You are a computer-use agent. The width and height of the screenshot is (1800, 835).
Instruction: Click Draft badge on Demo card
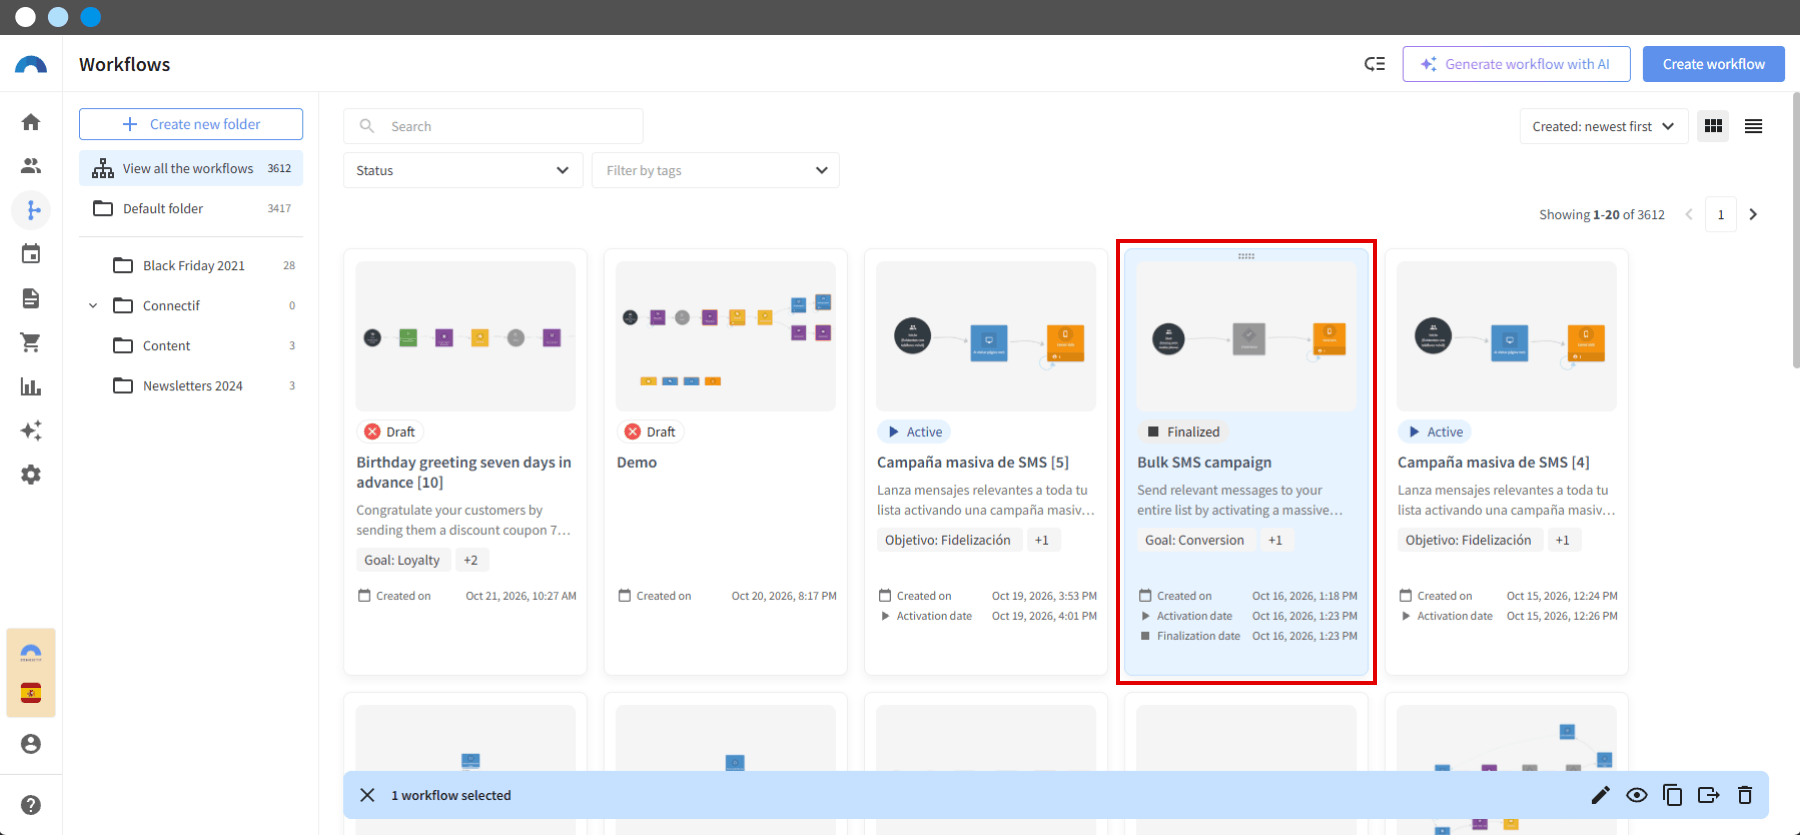pos(650,432)
